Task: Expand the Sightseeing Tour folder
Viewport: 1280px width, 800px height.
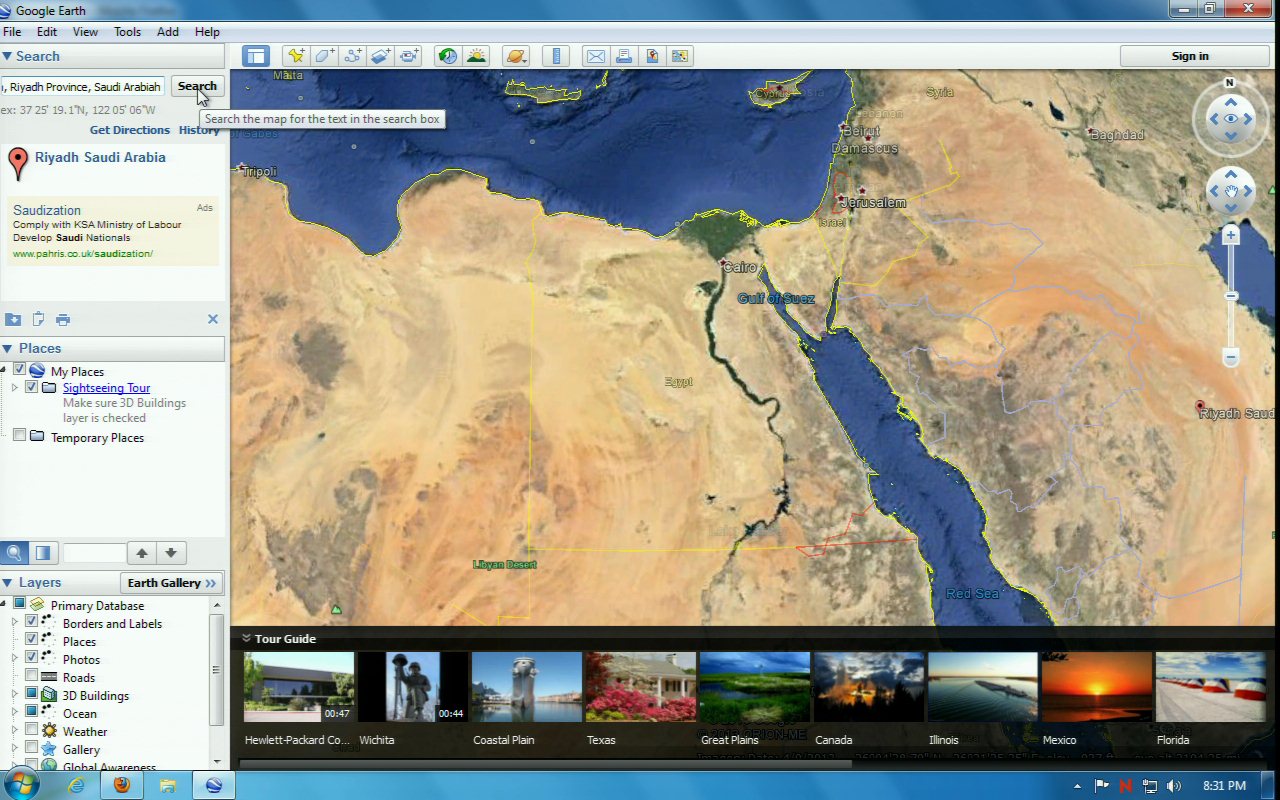Action: [15, 387]
